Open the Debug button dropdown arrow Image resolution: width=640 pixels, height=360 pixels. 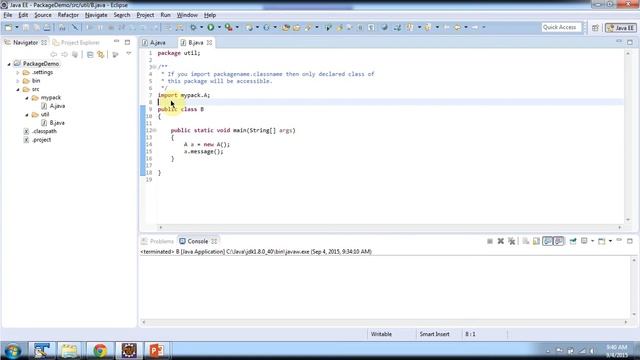coord(201,27)
